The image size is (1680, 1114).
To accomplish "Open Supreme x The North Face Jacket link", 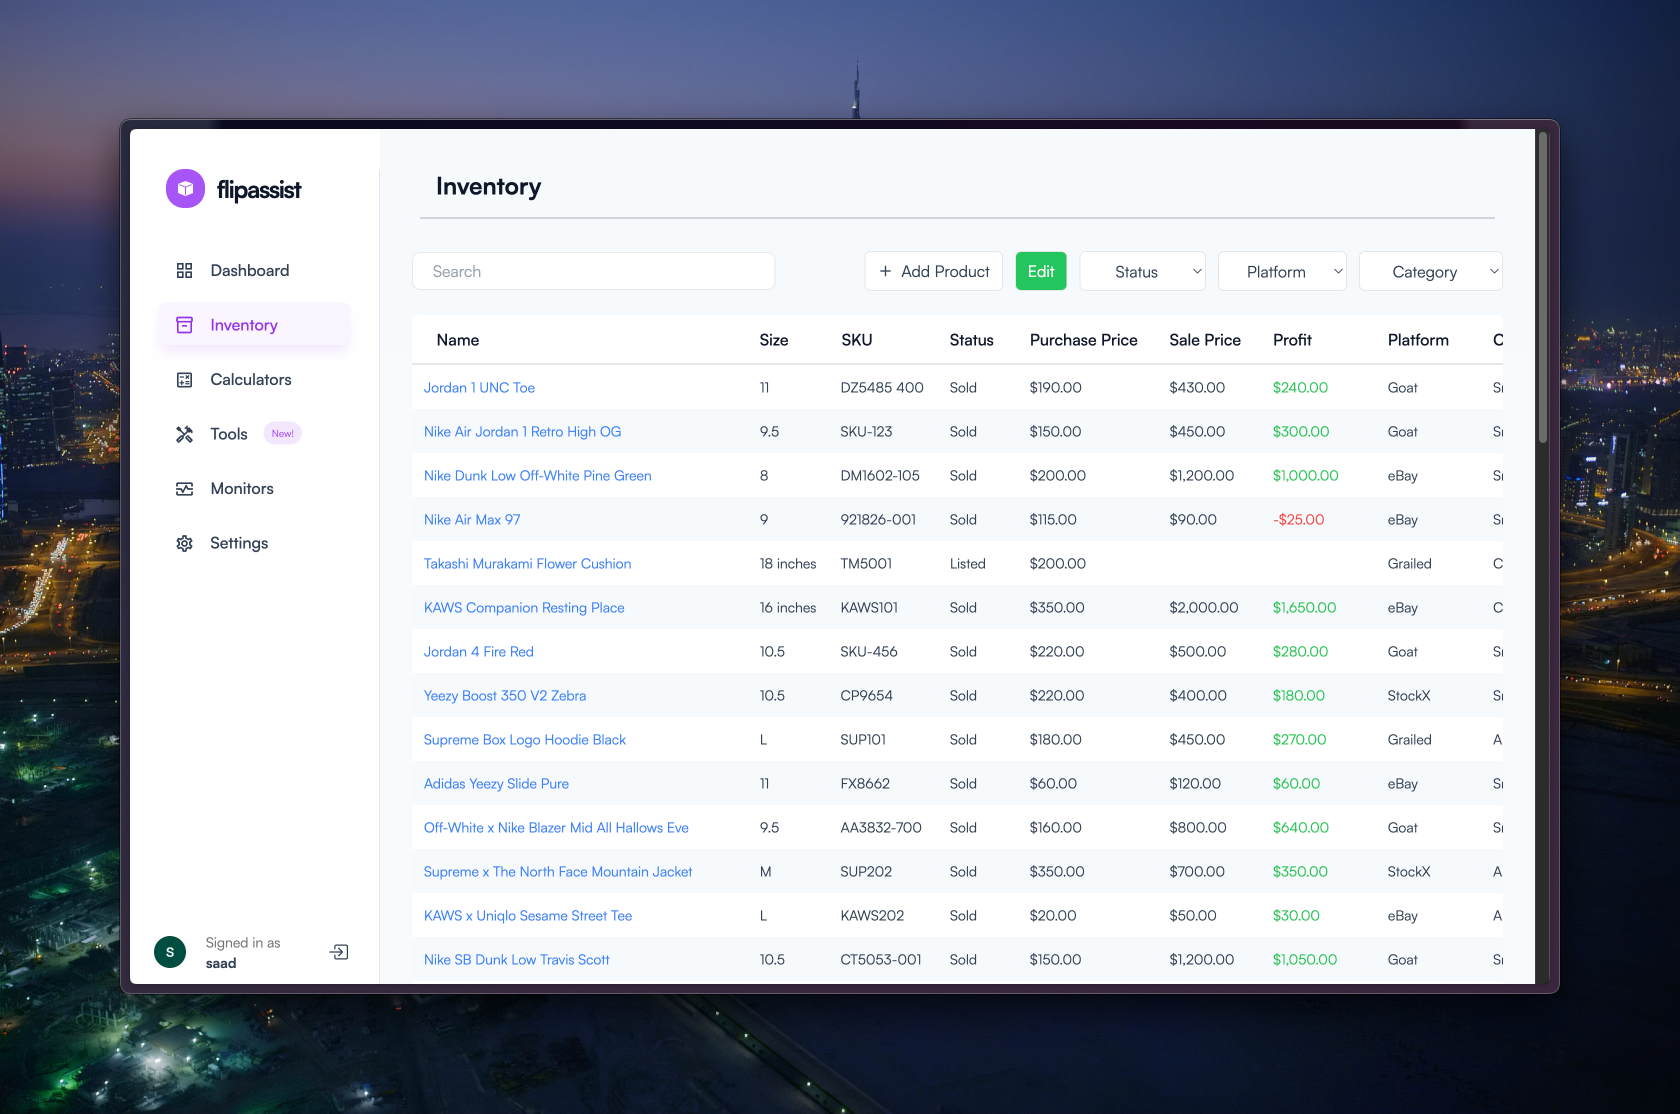I will [x=558, y=872].
